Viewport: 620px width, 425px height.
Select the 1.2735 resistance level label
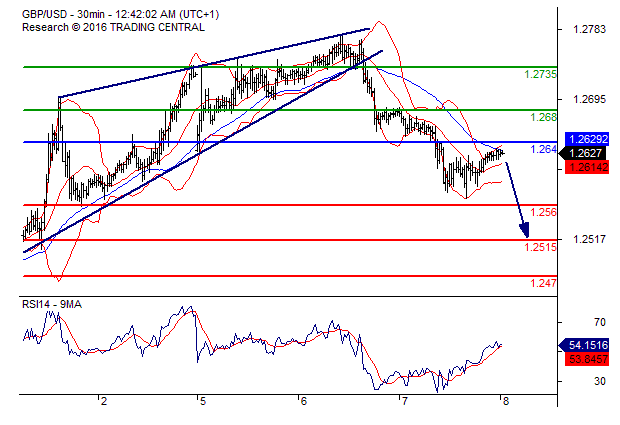(540, 74)
